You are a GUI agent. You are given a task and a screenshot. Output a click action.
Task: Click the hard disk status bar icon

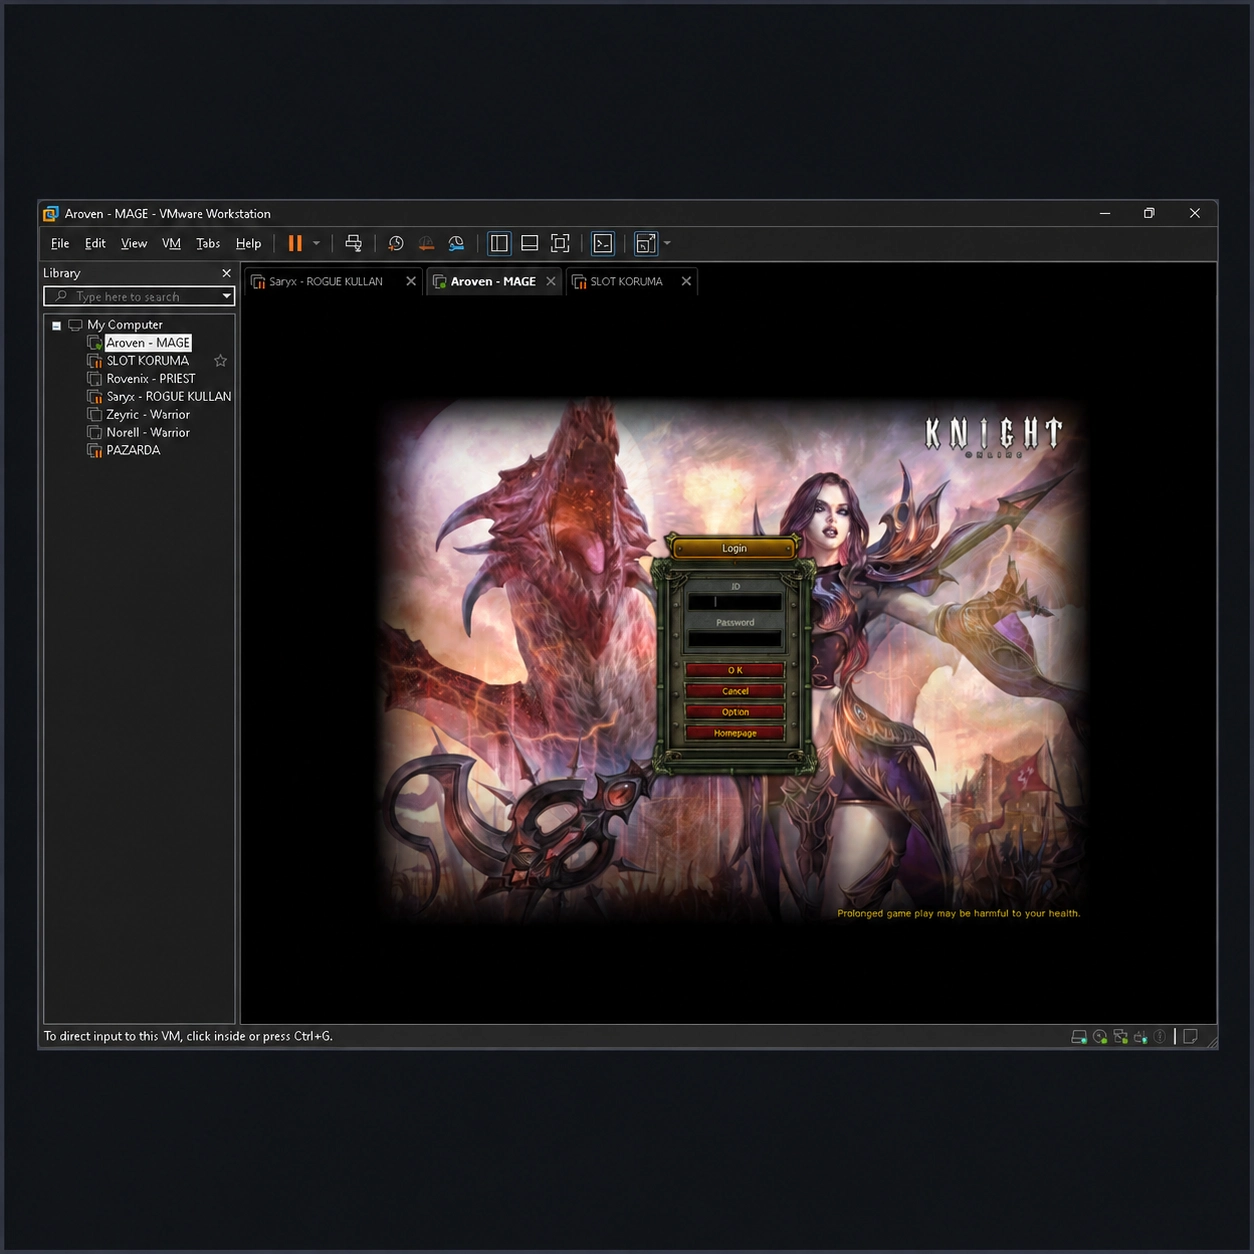[1080, 1037]
